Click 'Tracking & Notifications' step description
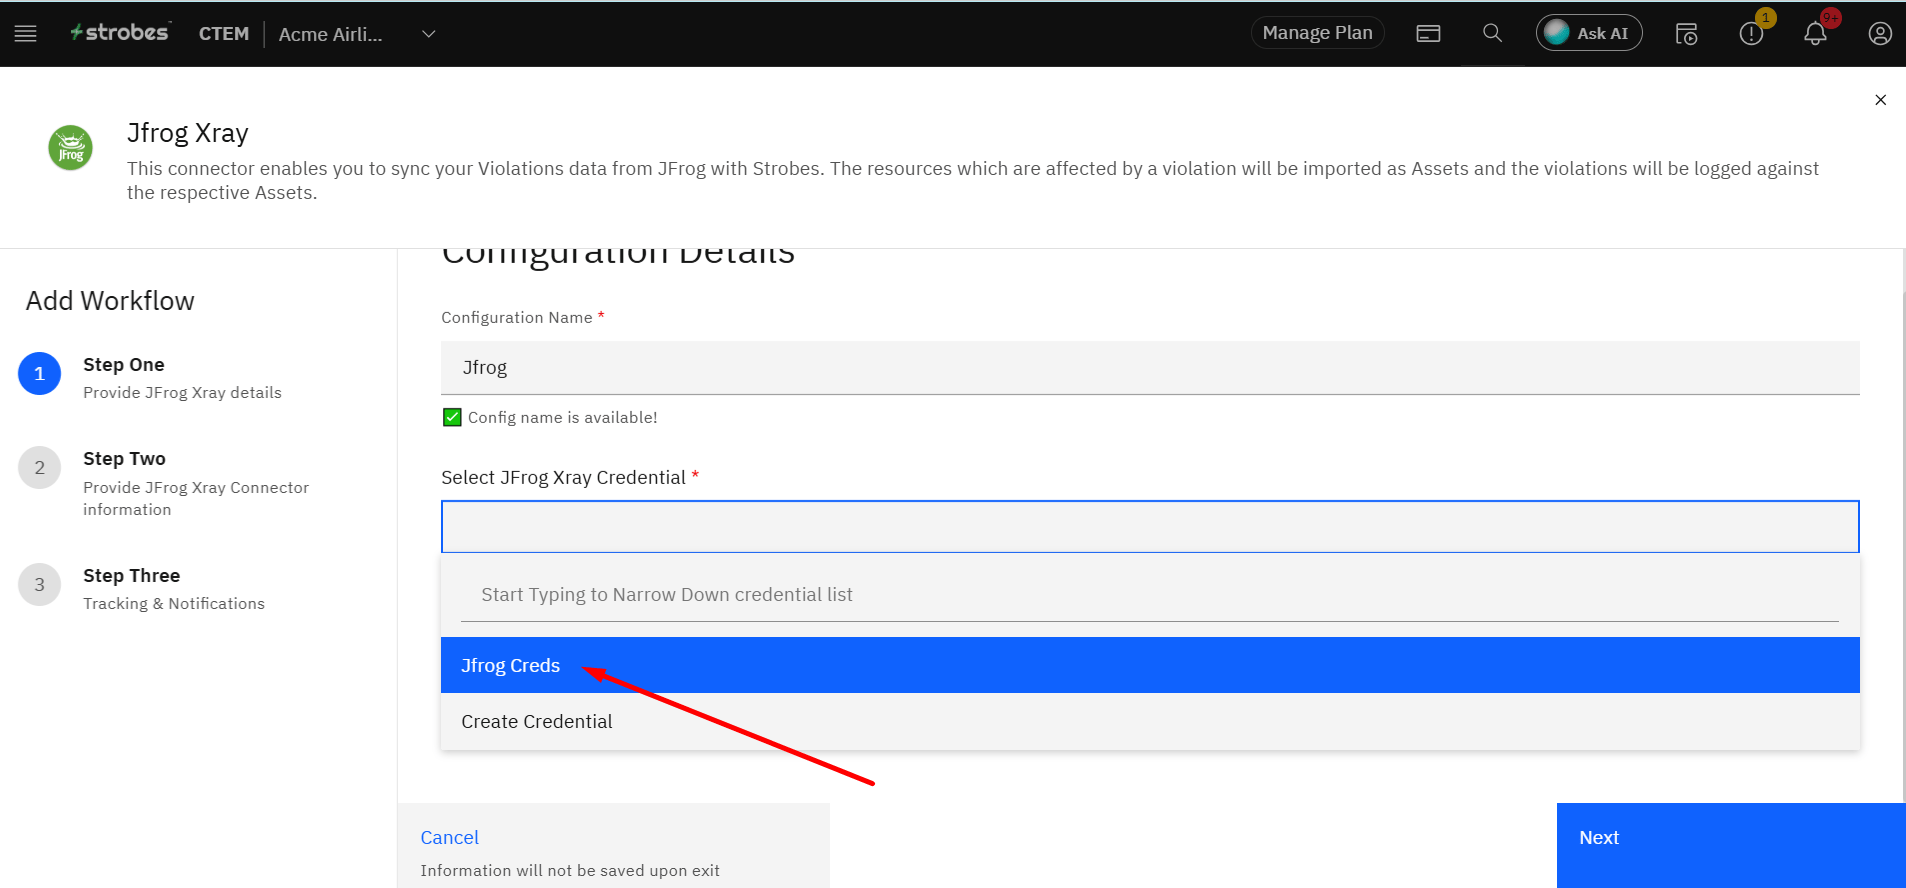The height and width of the screenshot is (888, 1906). coord(174,604)
